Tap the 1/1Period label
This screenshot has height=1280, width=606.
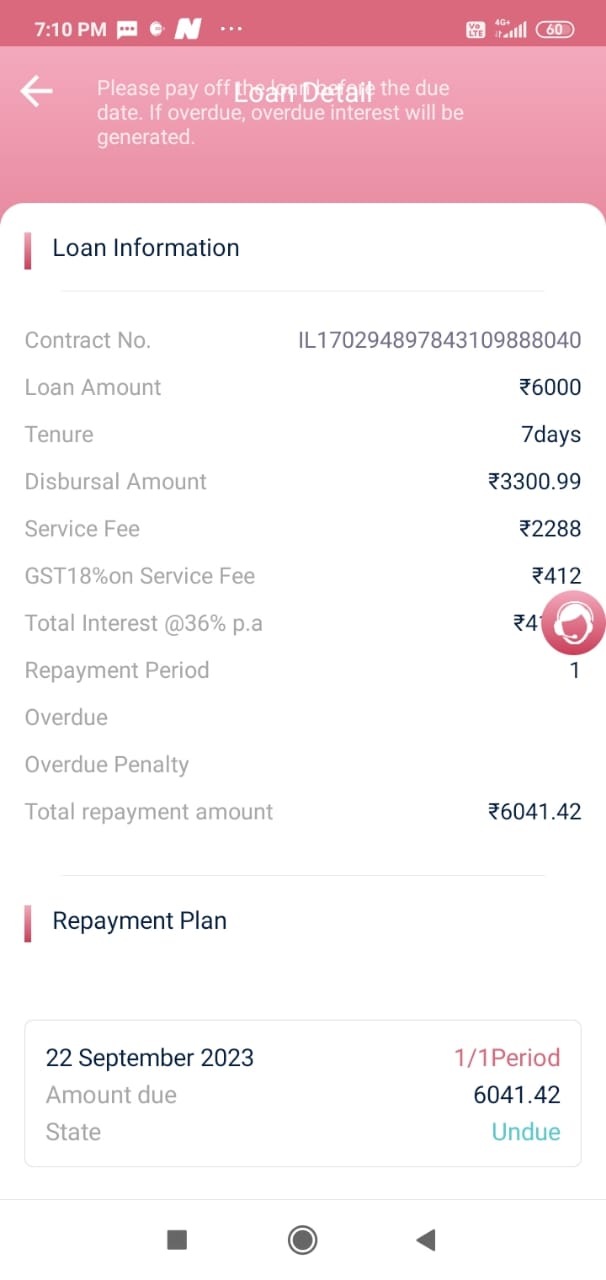(507, 1058)
